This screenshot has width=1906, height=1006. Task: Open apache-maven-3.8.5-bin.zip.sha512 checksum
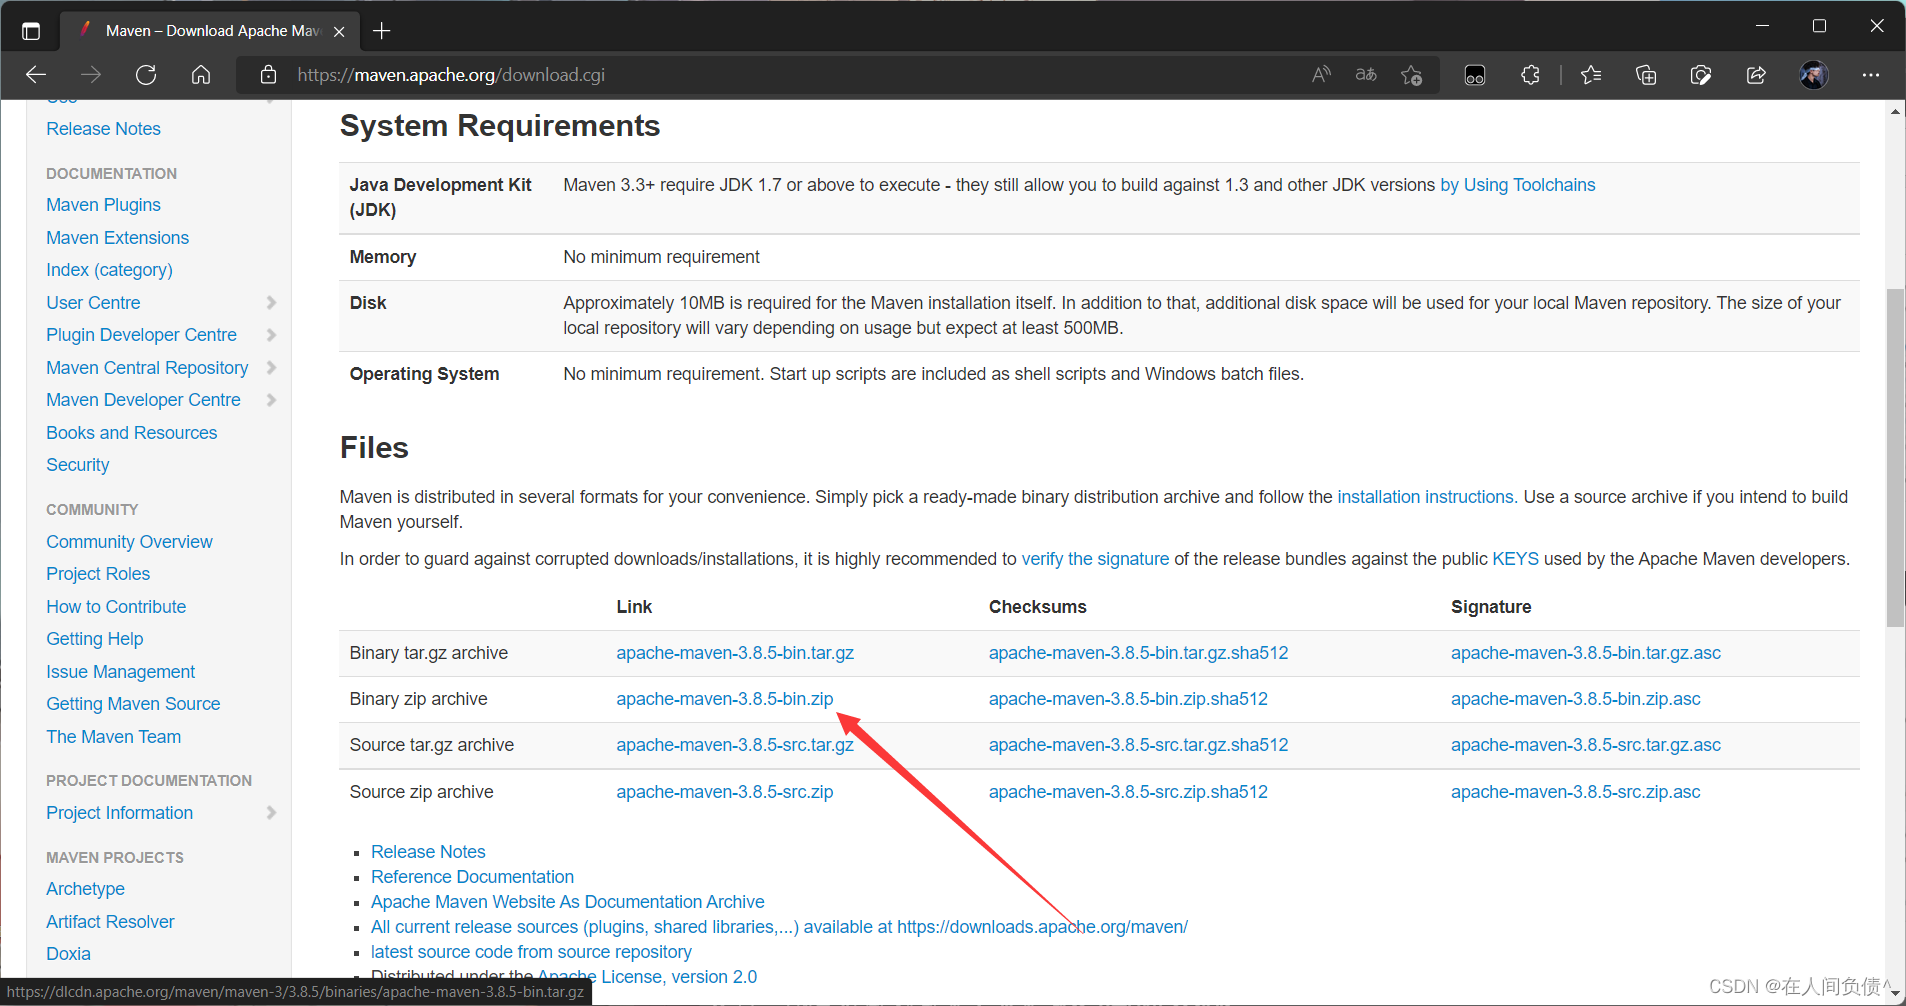[1128, 699]
